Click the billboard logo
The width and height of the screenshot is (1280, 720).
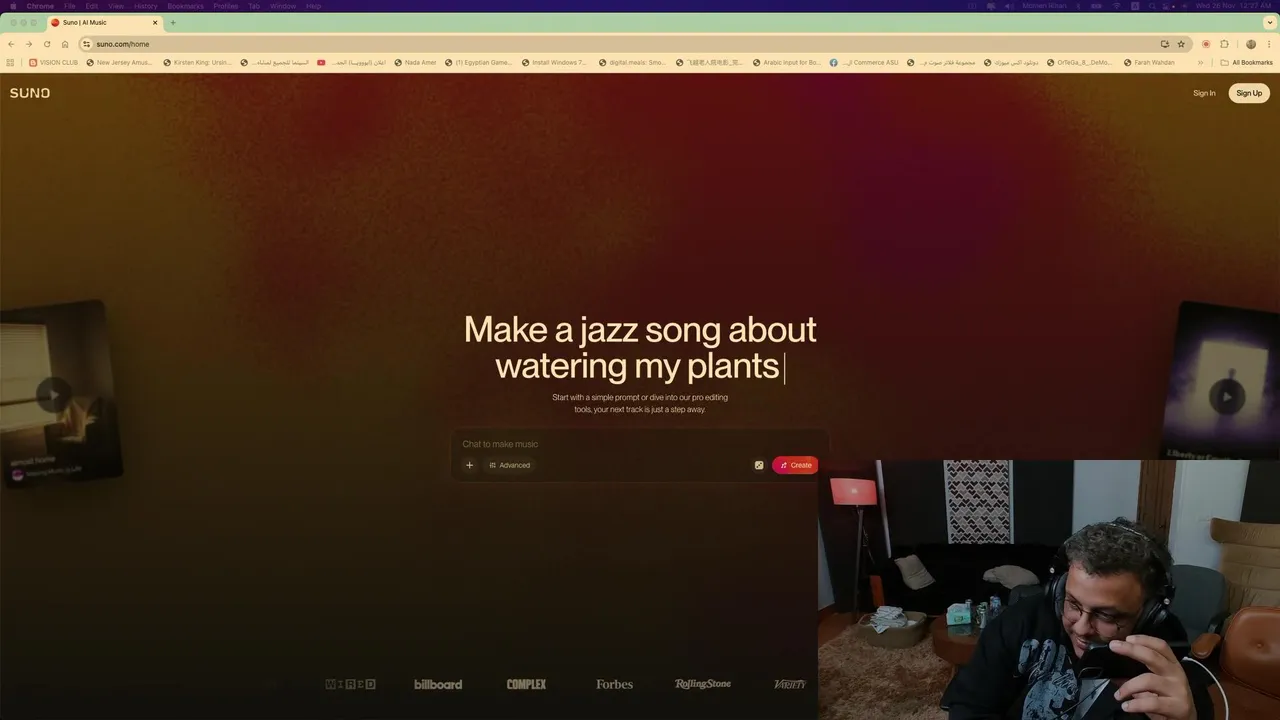438,684
